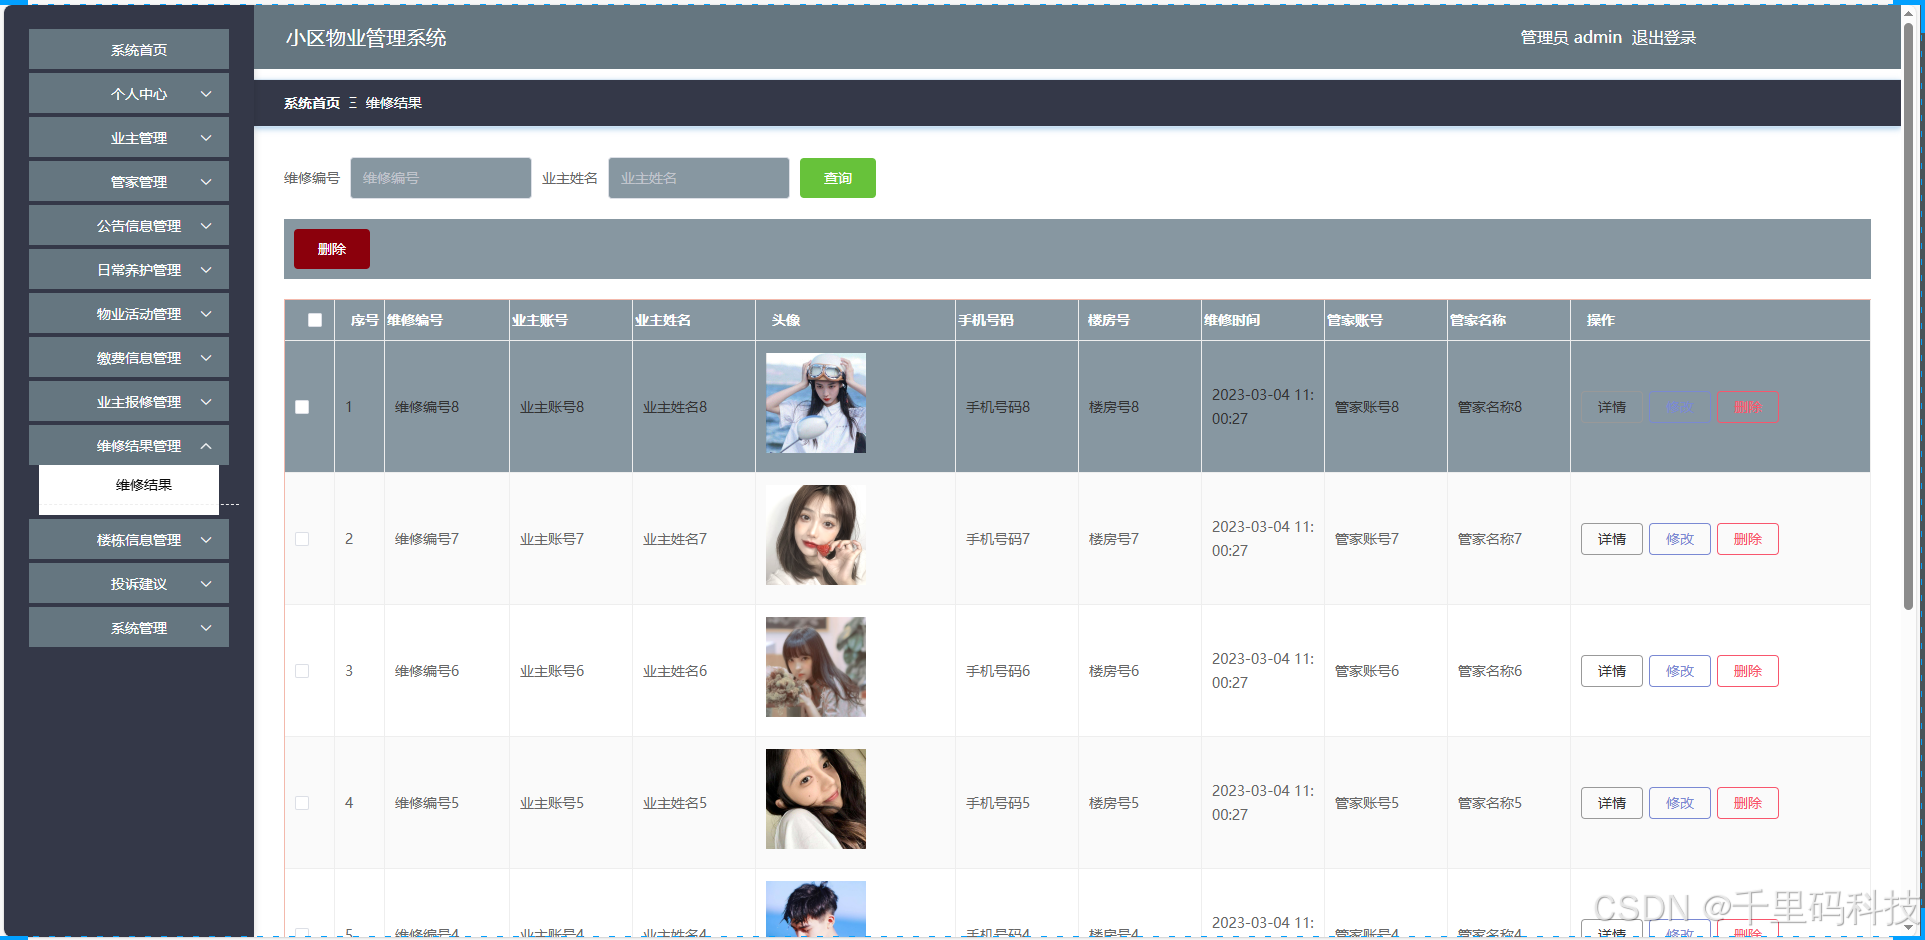Focus the 业主姓名 search field
The height and width of the screenshot is (940, 1925).
tap(699, 178)
